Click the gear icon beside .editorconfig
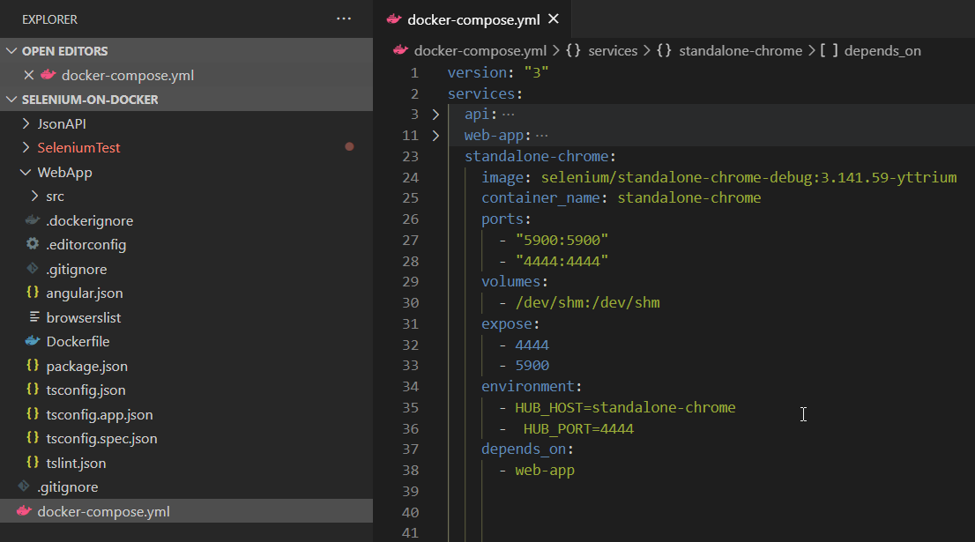Viewport: 975px width, 542px height. tap(33, 244)
